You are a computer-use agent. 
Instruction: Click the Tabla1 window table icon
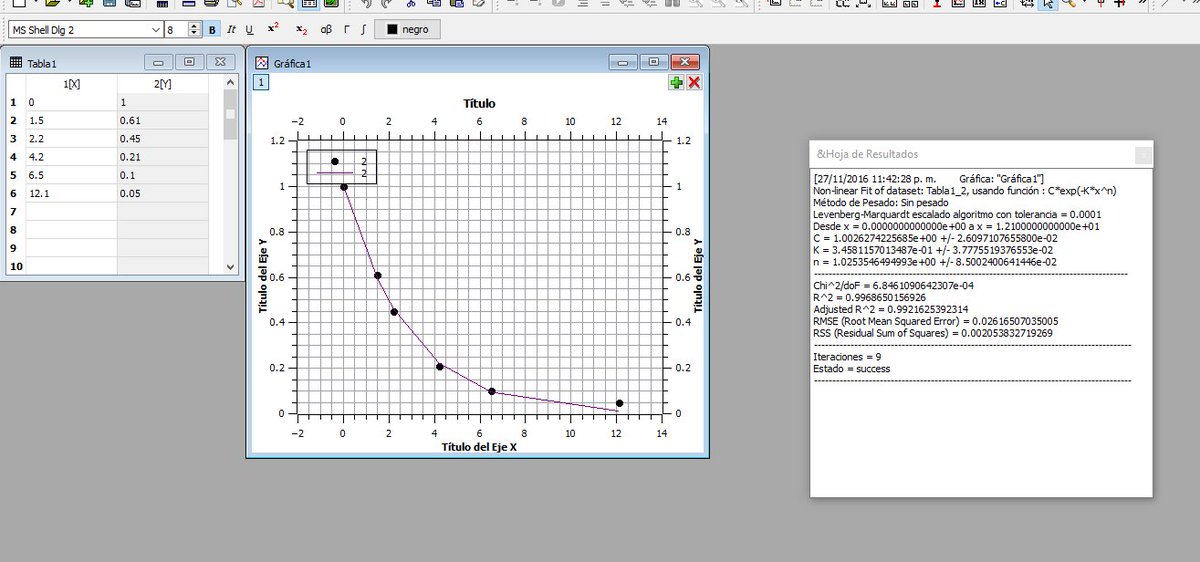point(15,62)
